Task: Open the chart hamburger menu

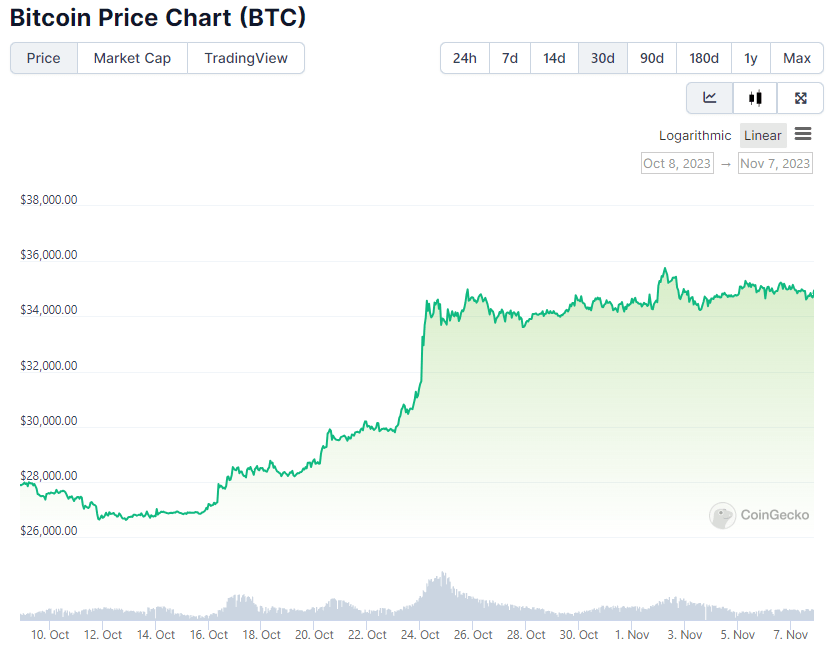Action: 803,135
